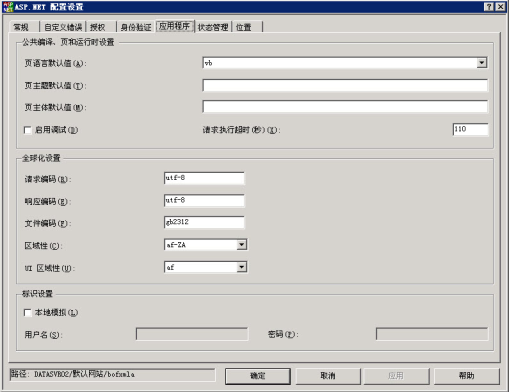The height and width of the screenshot is (392, 509).
Task: Click the ASP.NET title bar app icon
Action: [x=8, y=7]
